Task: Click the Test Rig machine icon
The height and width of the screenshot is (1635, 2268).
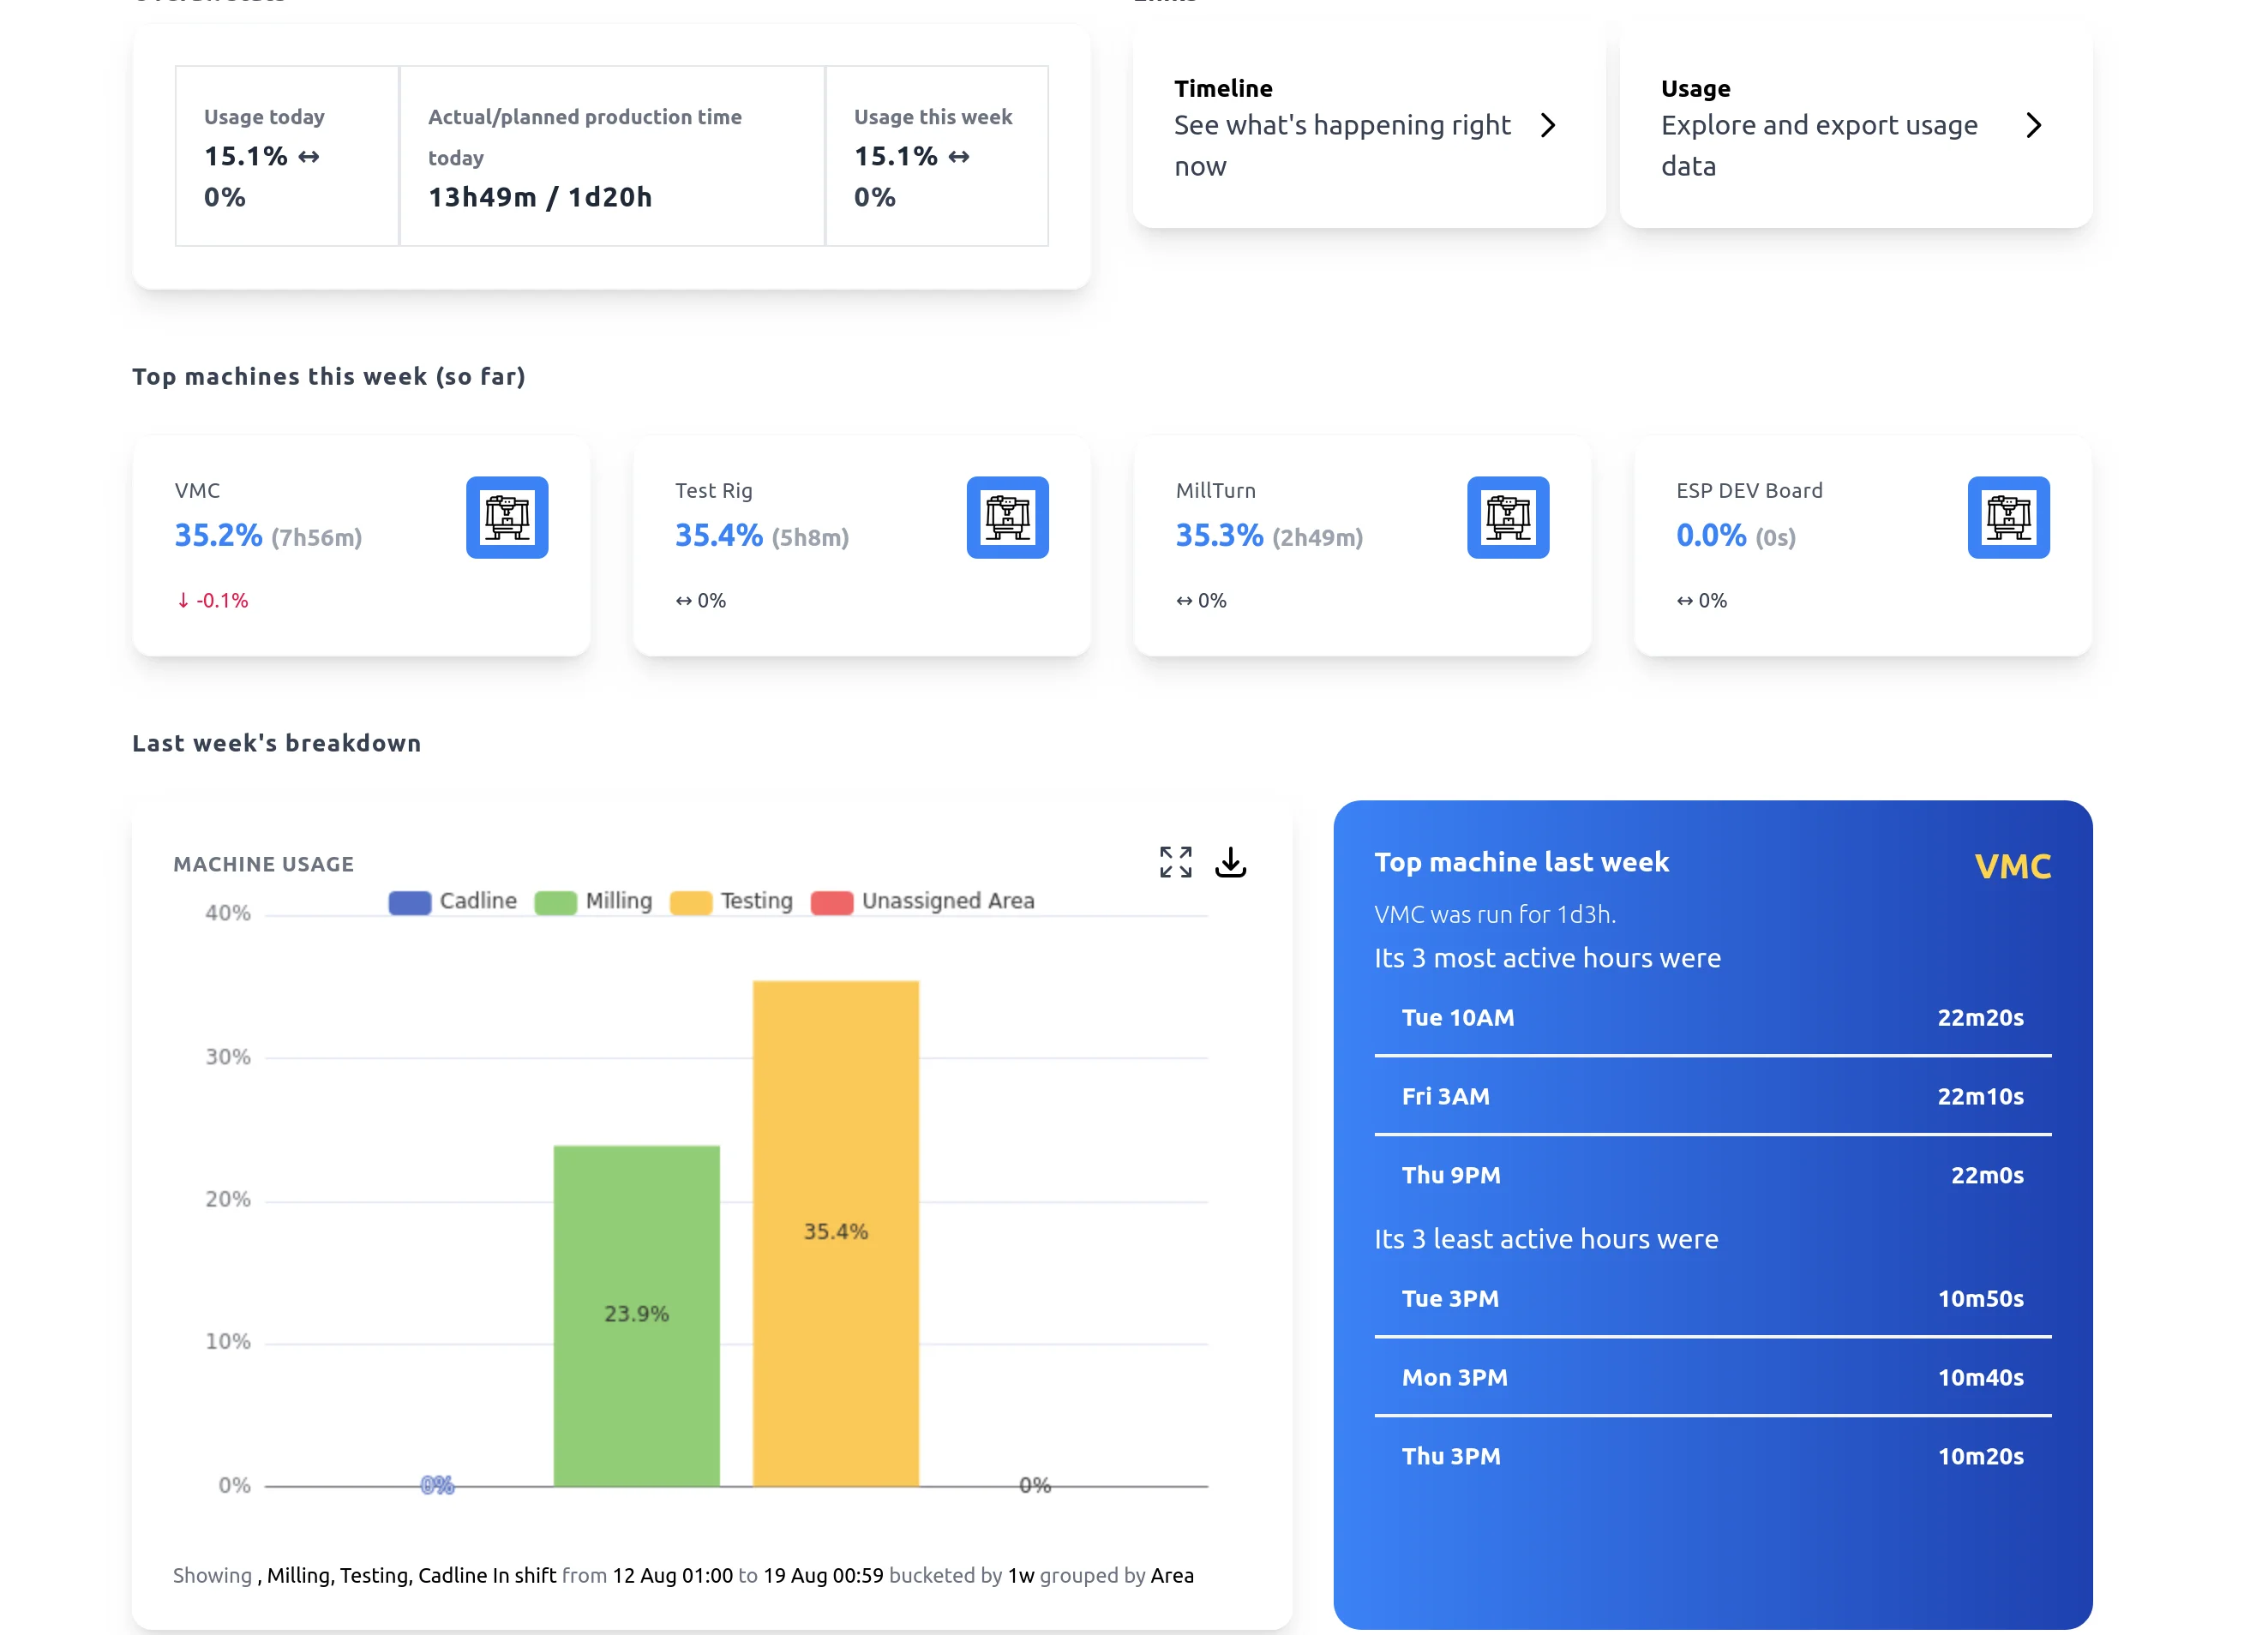Action: pos(1007,517)
